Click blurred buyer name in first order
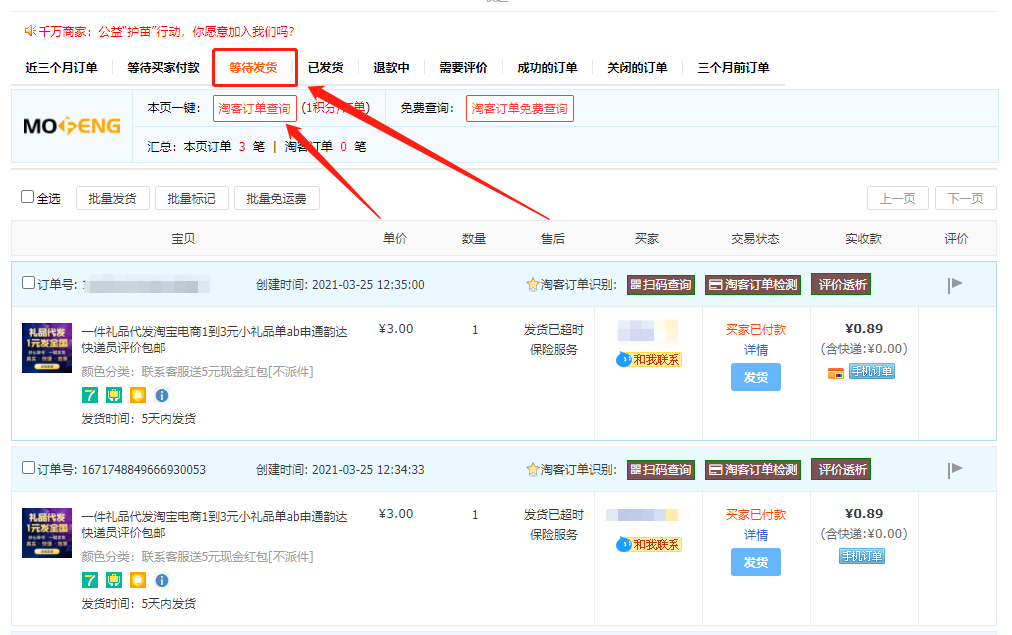 [647, 330]
